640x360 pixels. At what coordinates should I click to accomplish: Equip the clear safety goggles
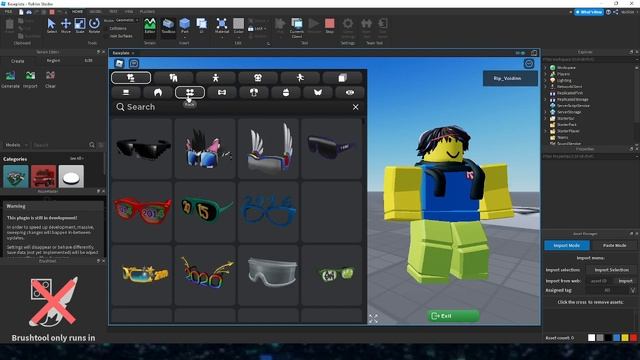pos(268,275)
